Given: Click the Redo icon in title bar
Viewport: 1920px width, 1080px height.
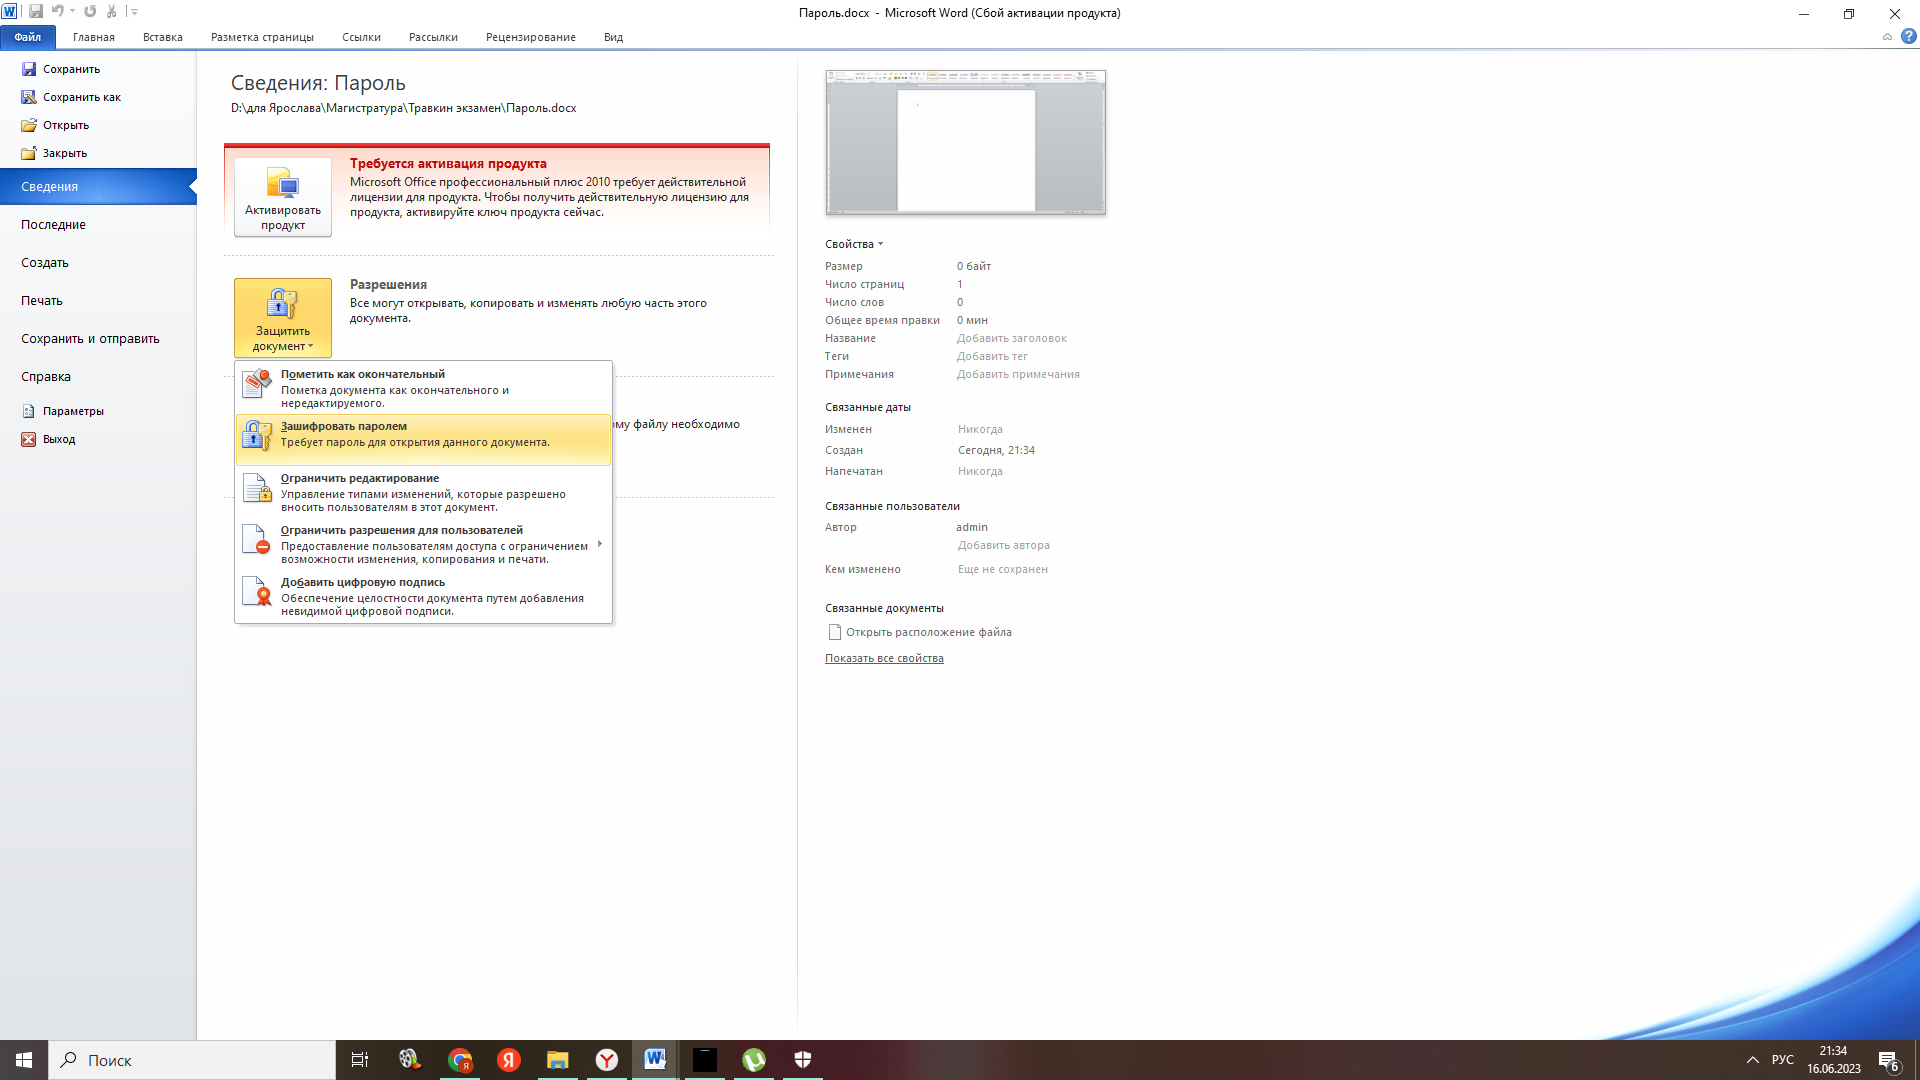Looking at the screenshot, I should tap(90, 12).
